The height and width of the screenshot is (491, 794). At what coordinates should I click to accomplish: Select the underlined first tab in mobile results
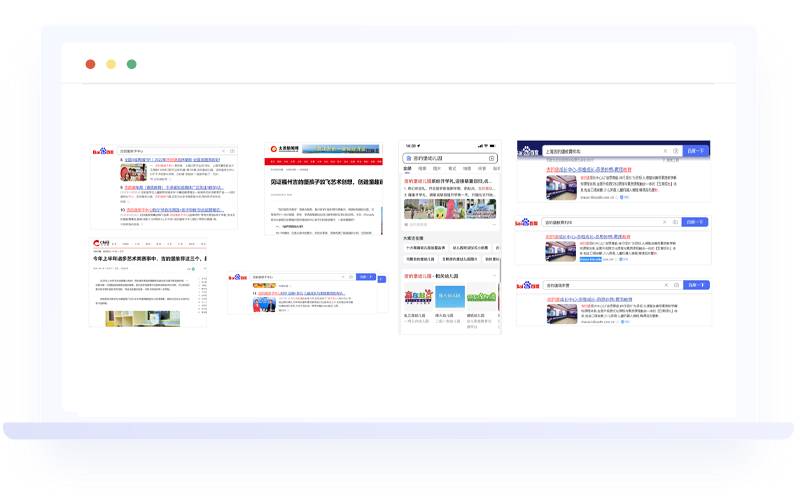(x=407, y=169)
